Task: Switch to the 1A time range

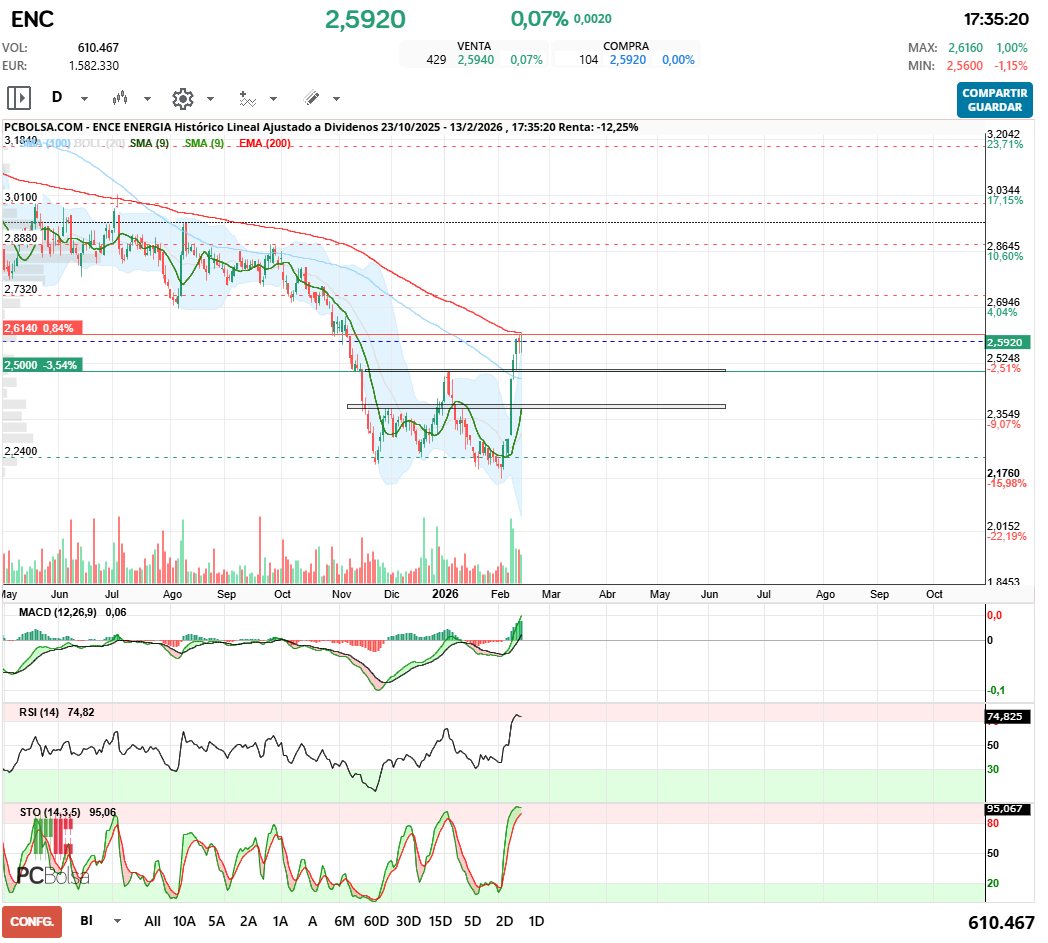Action: [280, 921]
